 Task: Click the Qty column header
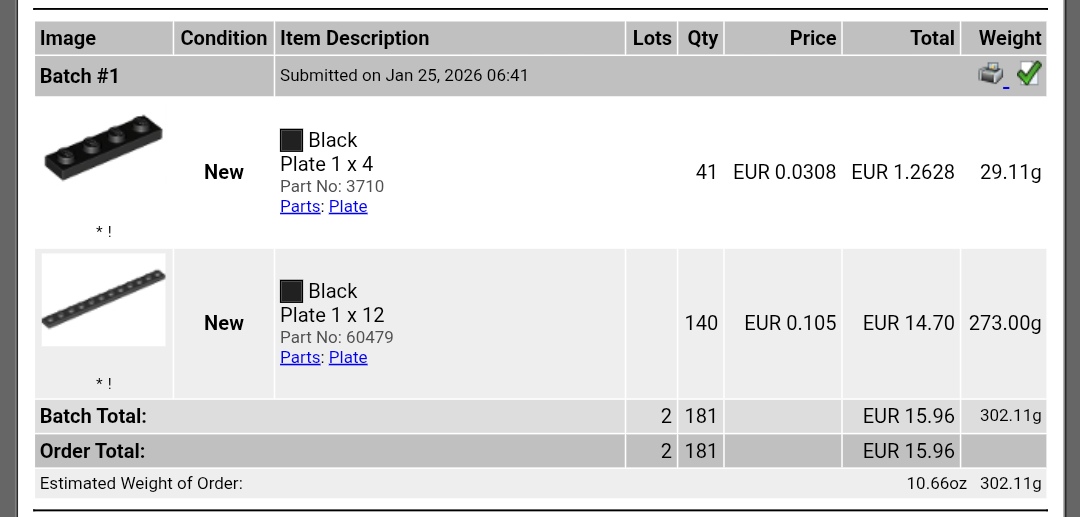702,38
